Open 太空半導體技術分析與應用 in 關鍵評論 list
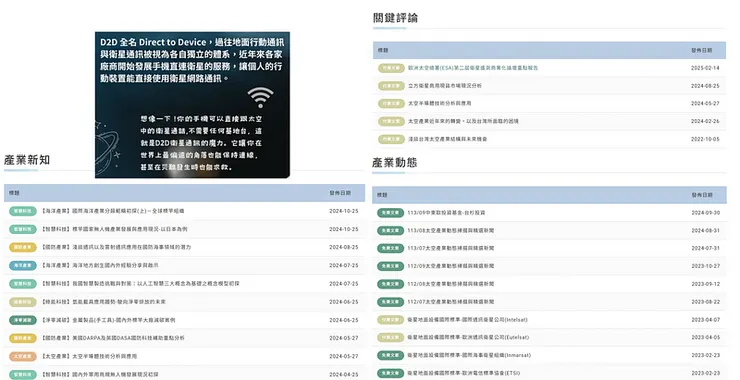The image size is (740, 380). pos(439,103)
